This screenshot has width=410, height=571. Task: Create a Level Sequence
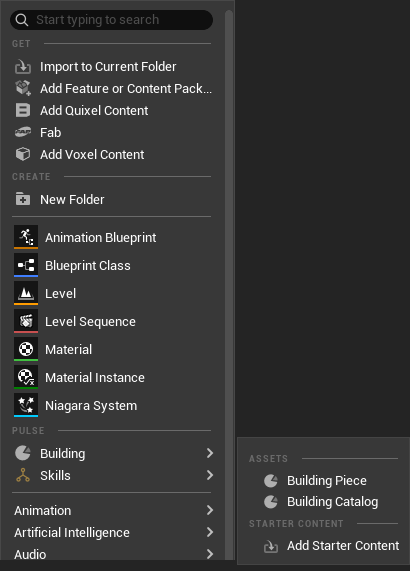point(112,321)
